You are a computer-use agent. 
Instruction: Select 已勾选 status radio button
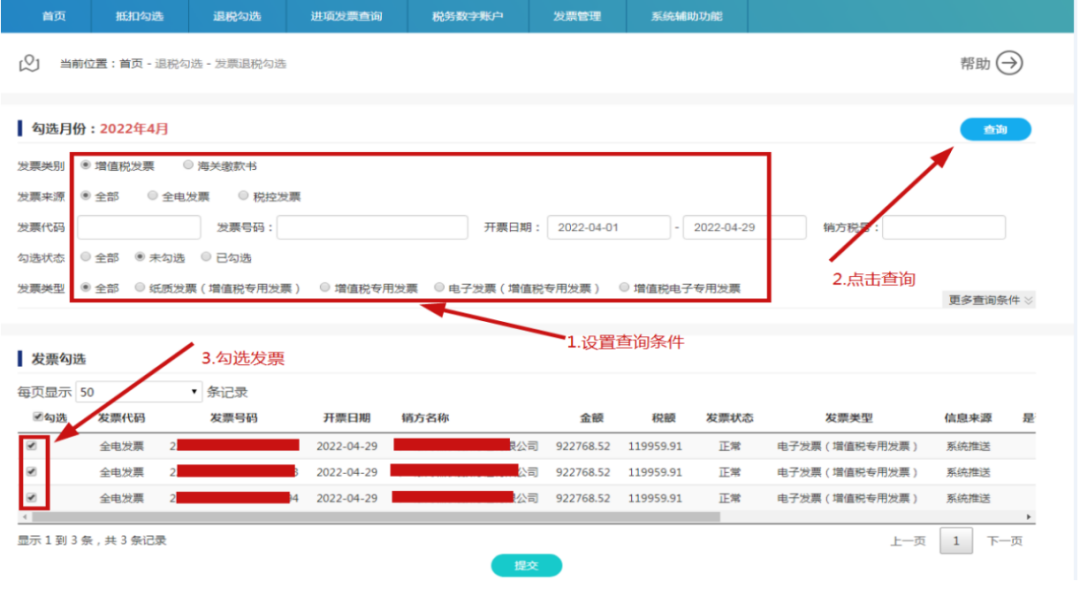[x=207, y=257]
